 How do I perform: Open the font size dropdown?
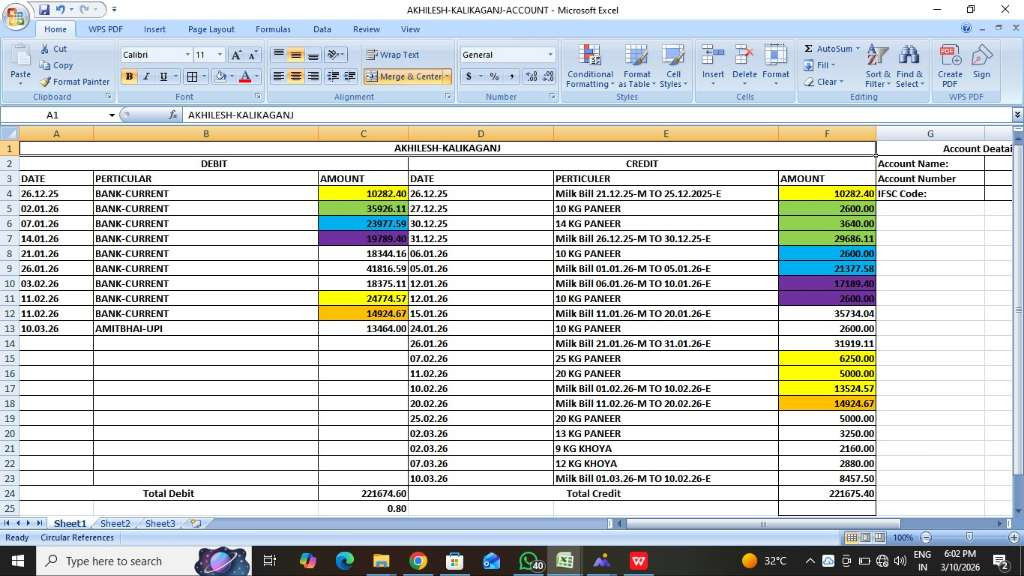point(220,55)
